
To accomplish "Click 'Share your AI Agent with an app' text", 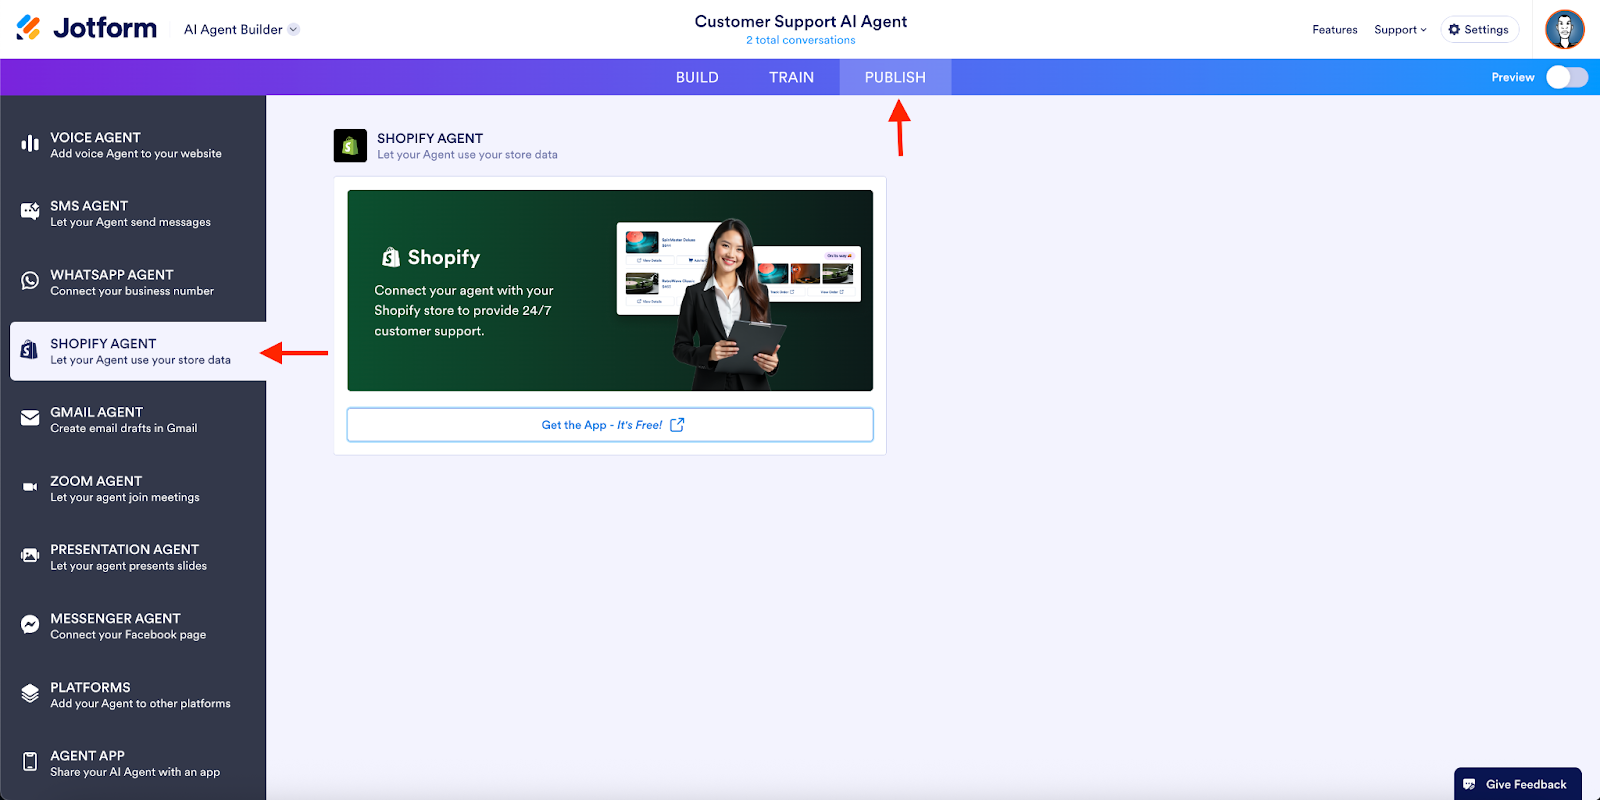I will (135, 772).
